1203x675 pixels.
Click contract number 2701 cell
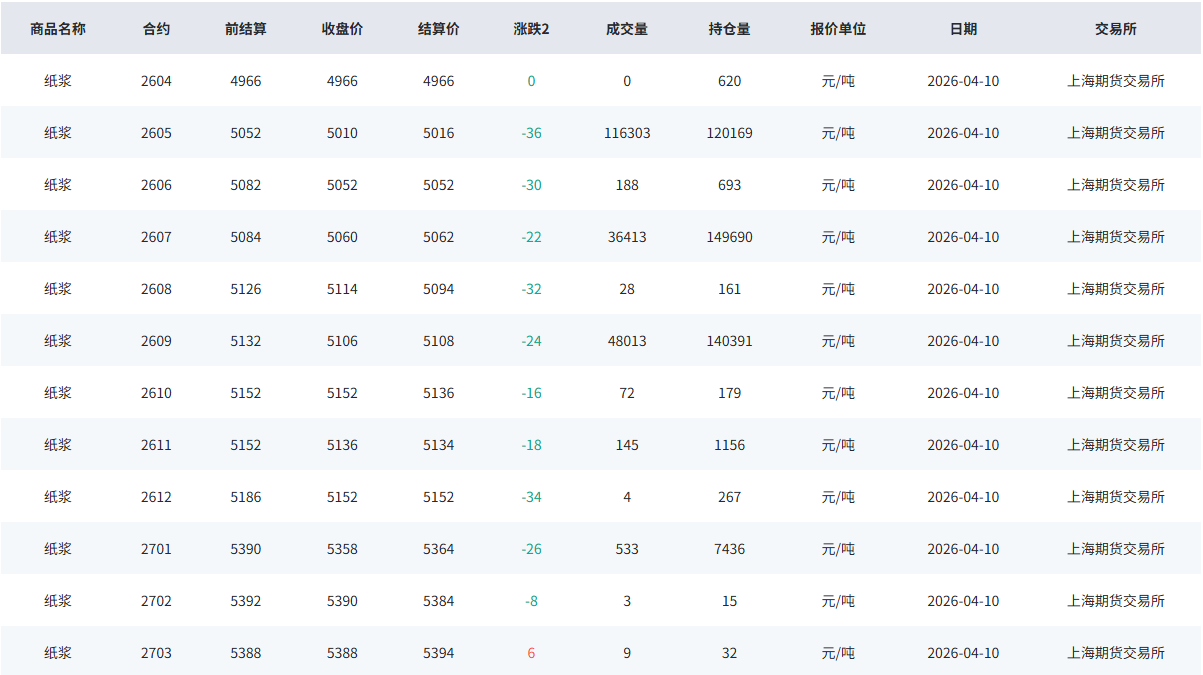tap(156, 549)
